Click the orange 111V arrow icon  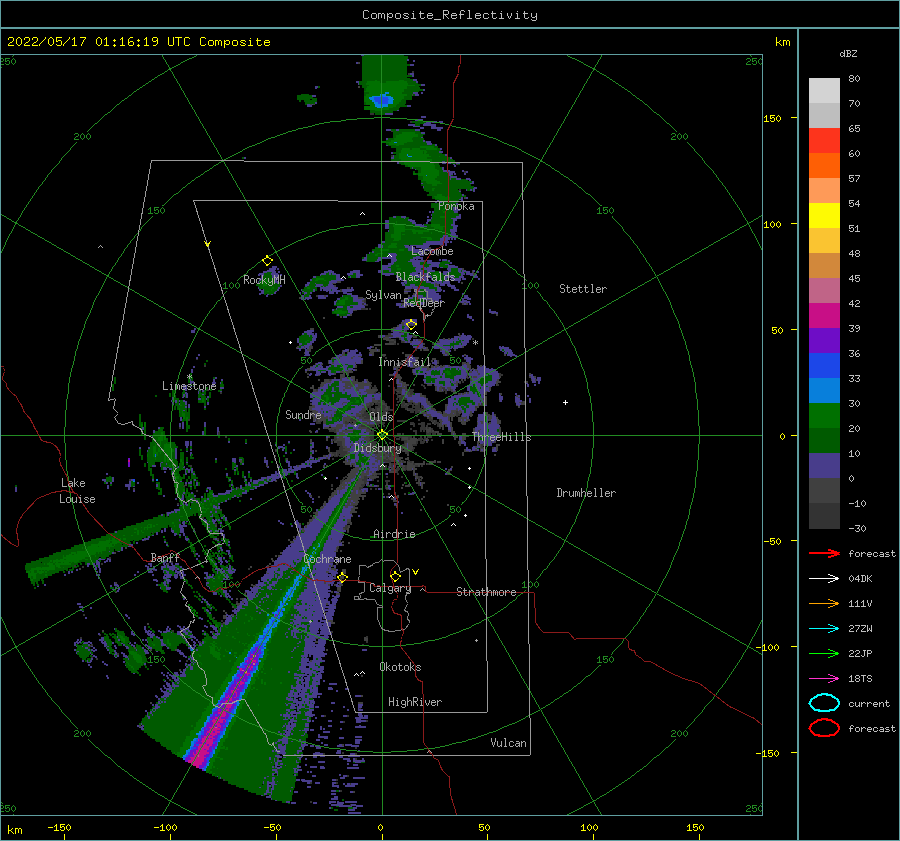[824, 603]
